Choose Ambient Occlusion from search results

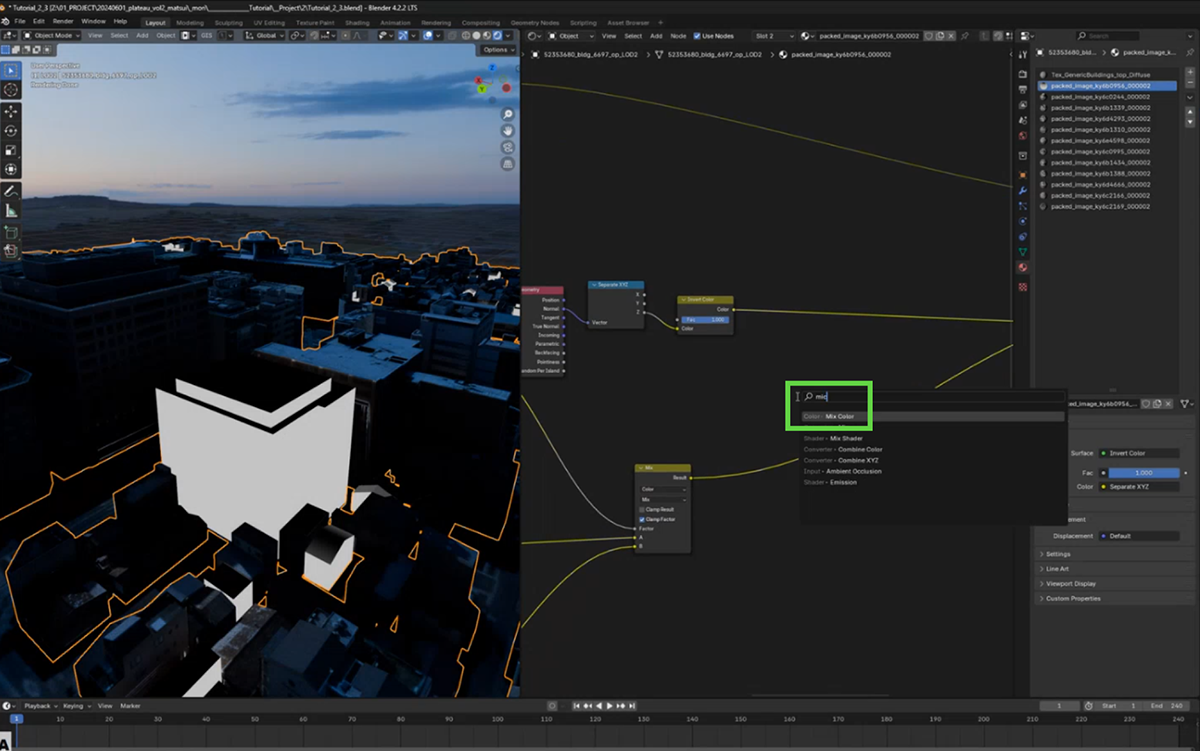(x=931, y=471)
